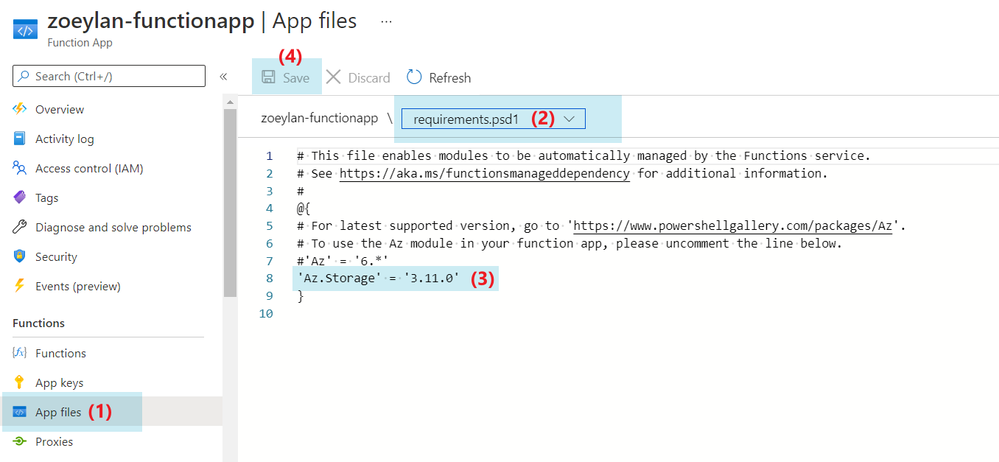999x462 pixels.
Task: Click the 'Az.Storage' = '3.11.0' line
Action: point(378,278)
